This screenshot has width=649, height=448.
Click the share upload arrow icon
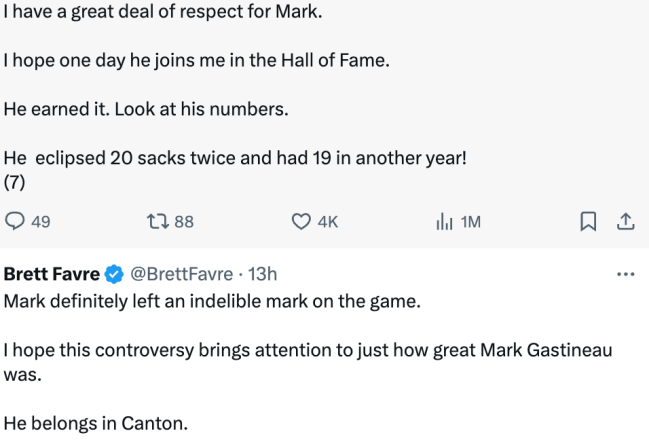[x=624, y=222]
